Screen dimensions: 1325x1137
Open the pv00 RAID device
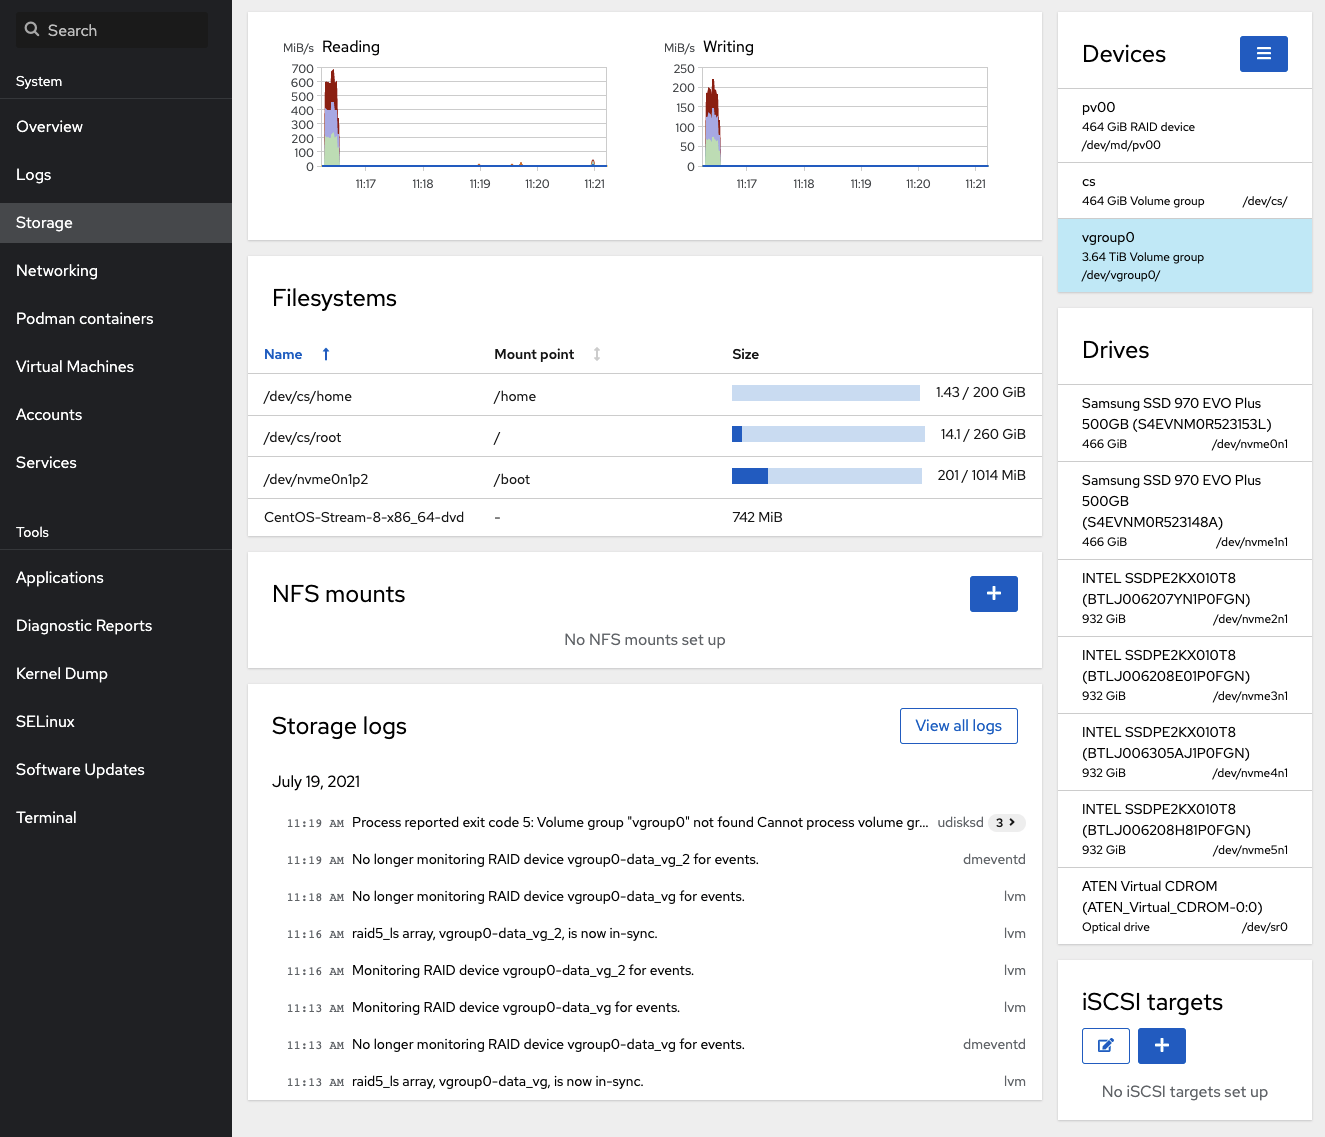pos(1184,125)
